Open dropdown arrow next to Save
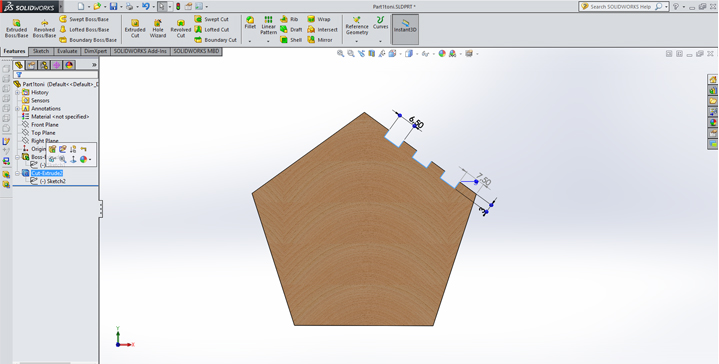The width and height of the screenshot is (719, 364). (x=121, y=7)
